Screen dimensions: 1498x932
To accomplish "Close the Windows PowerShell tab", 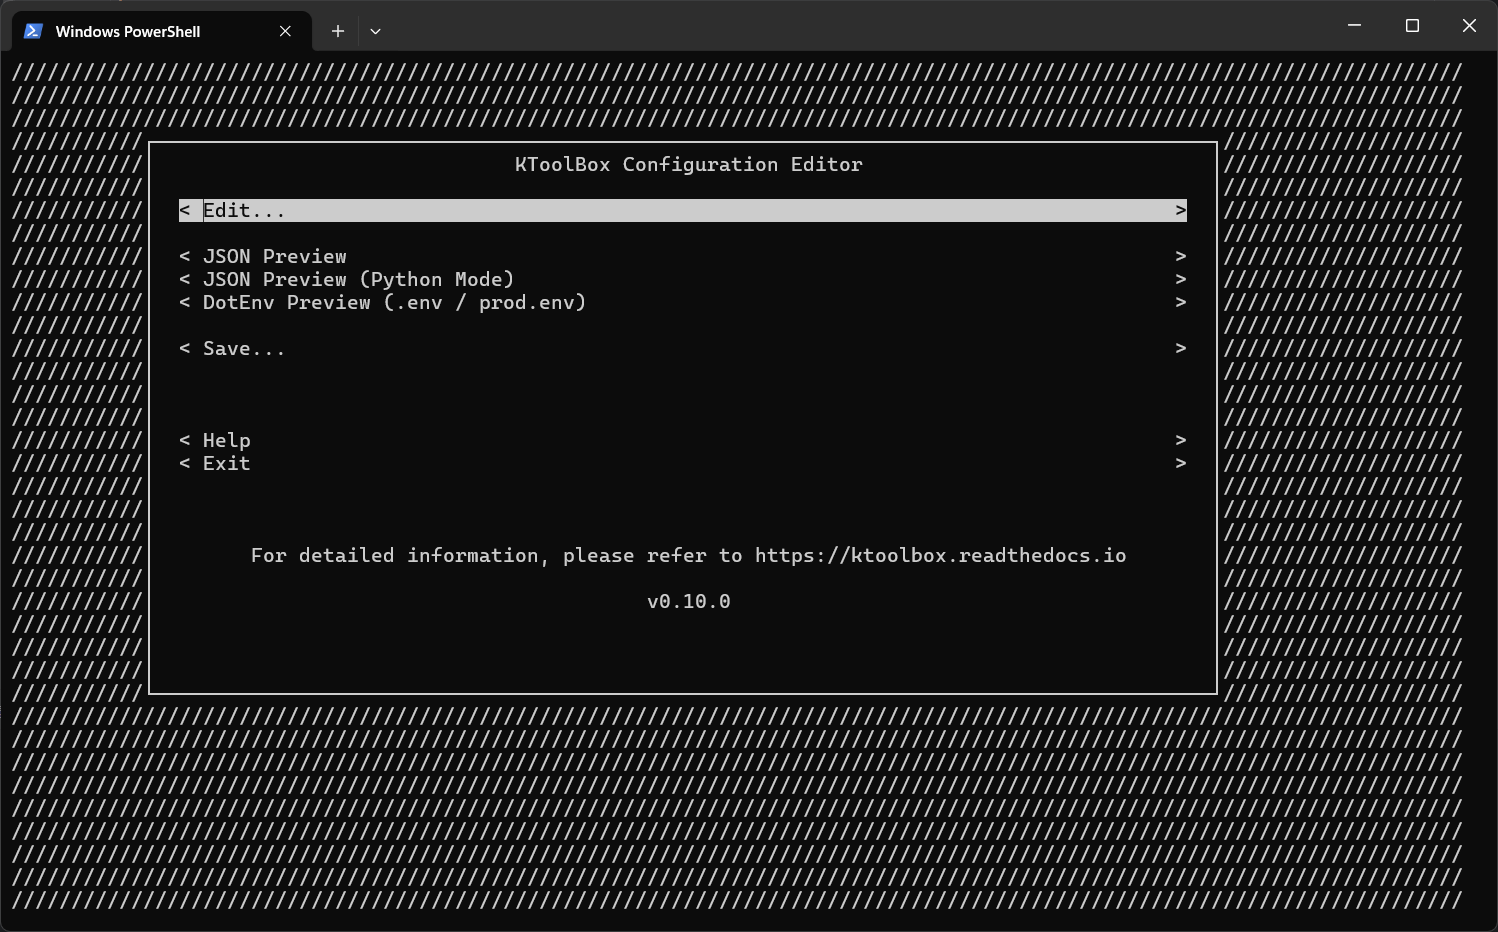I will click(x=284, y=31).
